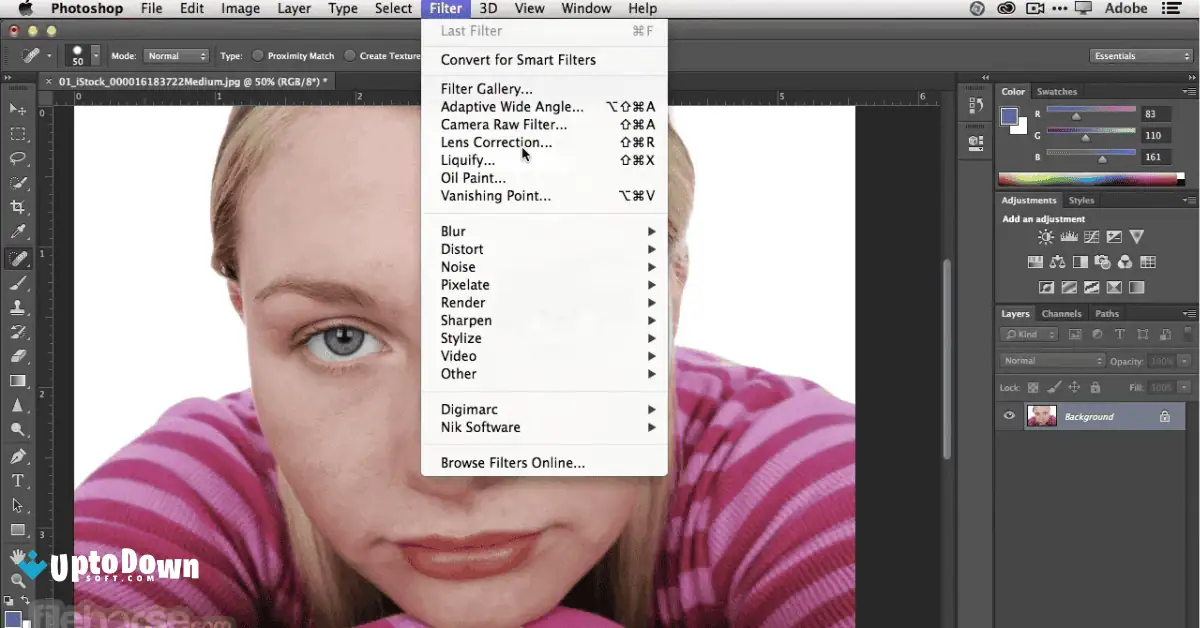The height and width of the screenshot is (628, 1200).
Task: Hide the Background layer
Action: 1009,416
